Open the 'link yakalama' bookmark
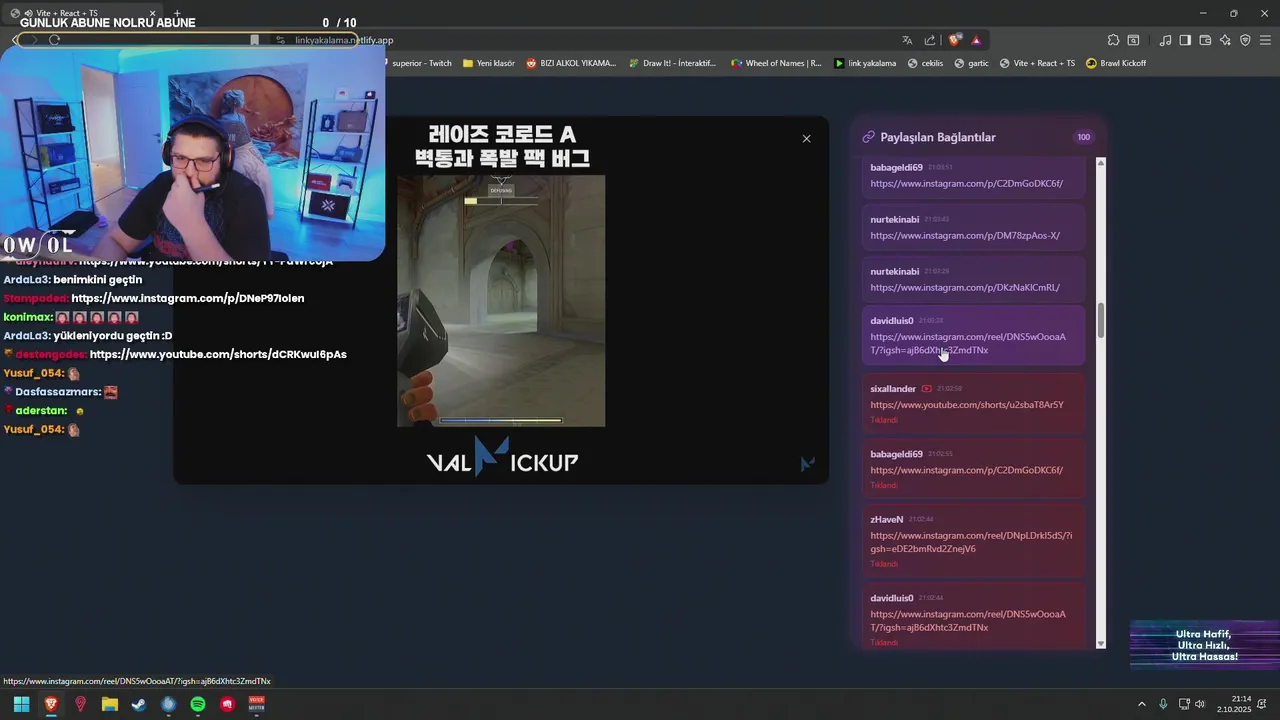This screenshot has height=720, width=1280. (865, 63)
